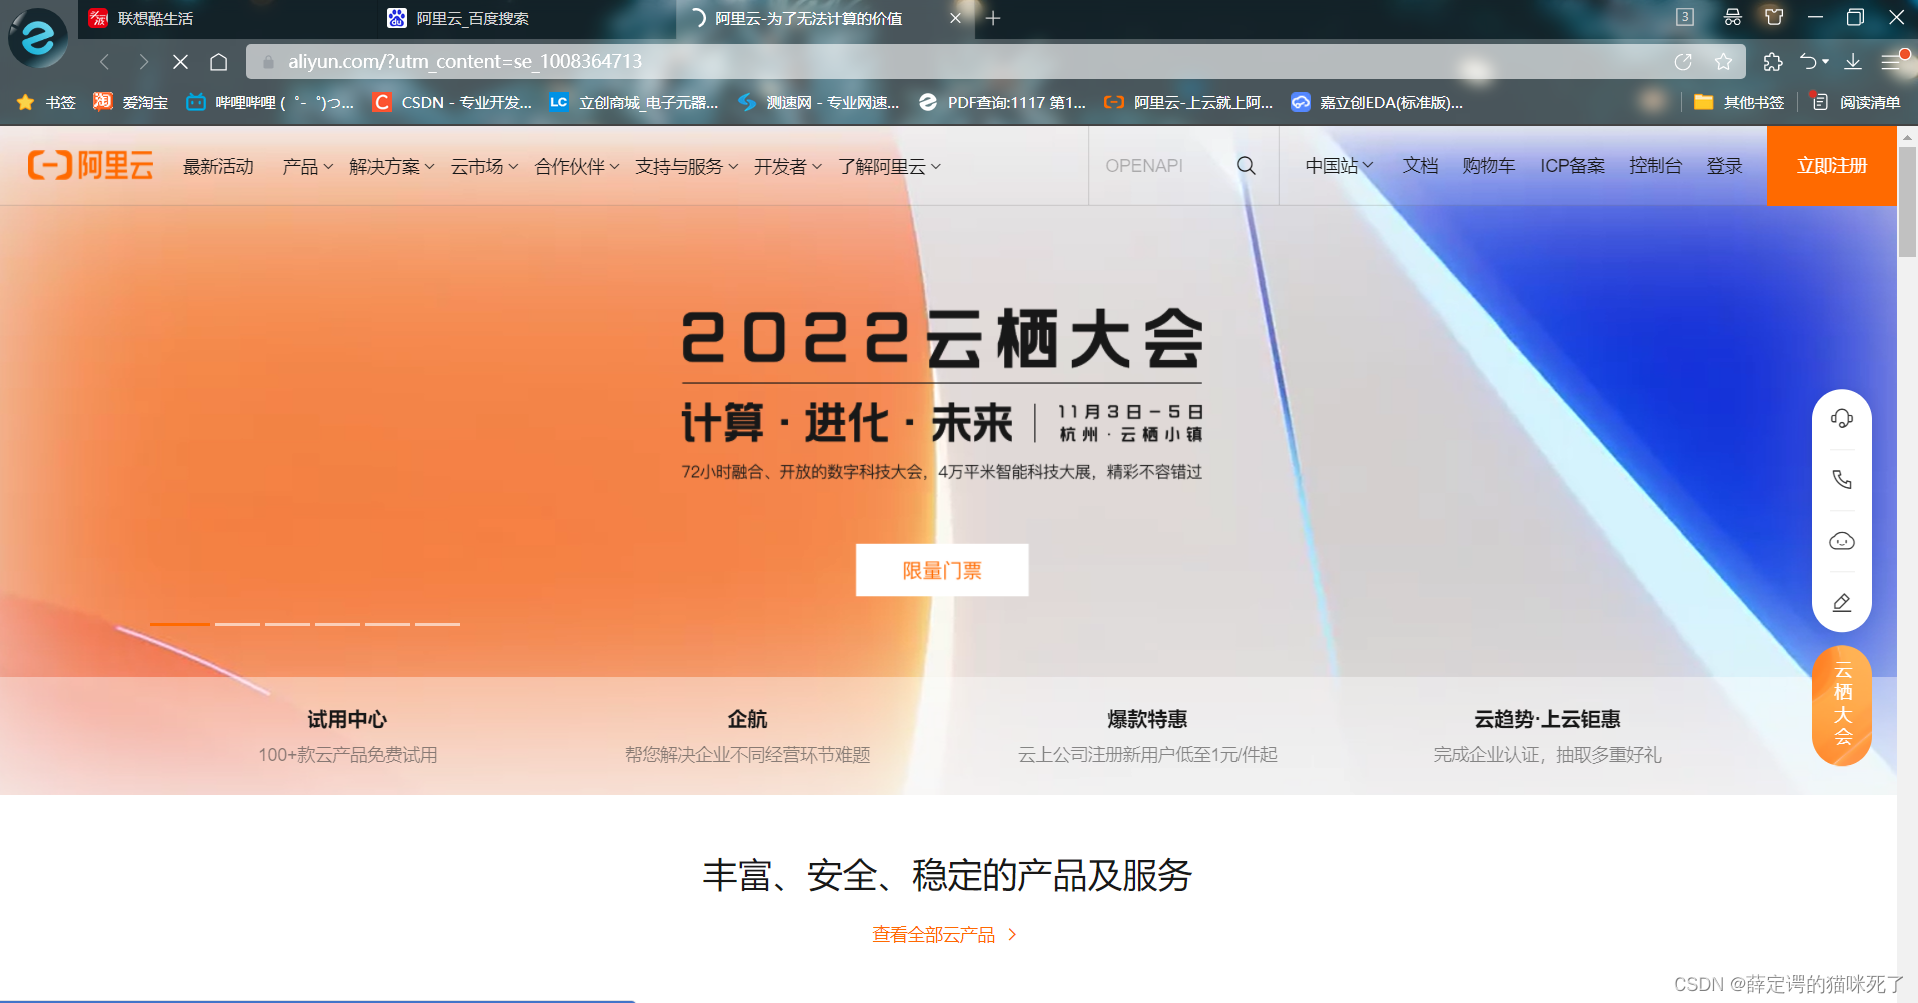Switch to 联想酷生活 tab

225,18
